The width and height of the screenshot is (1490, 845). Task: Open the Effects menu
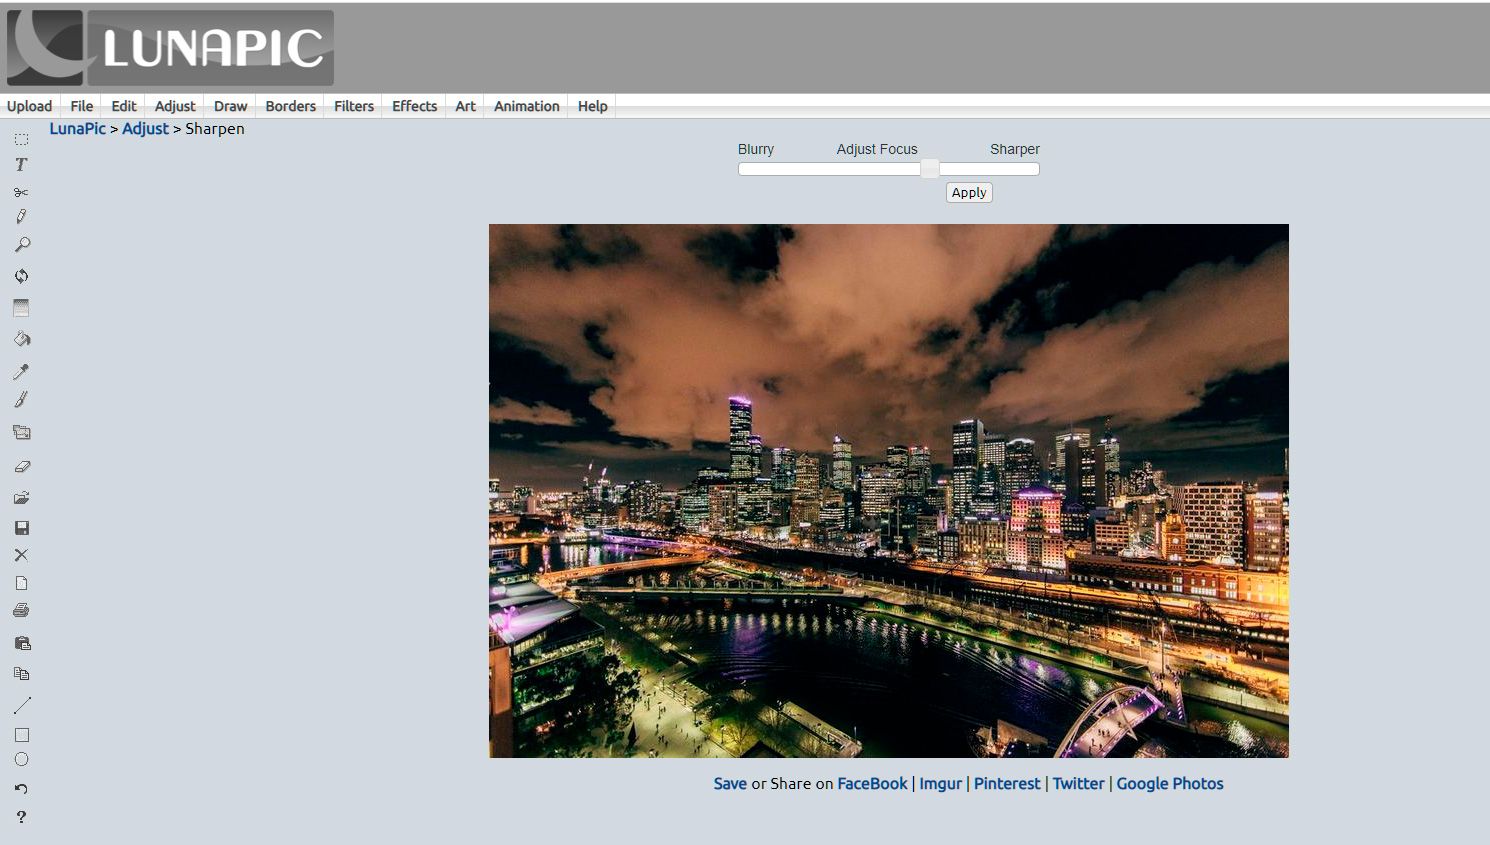[x=413, y=106]
